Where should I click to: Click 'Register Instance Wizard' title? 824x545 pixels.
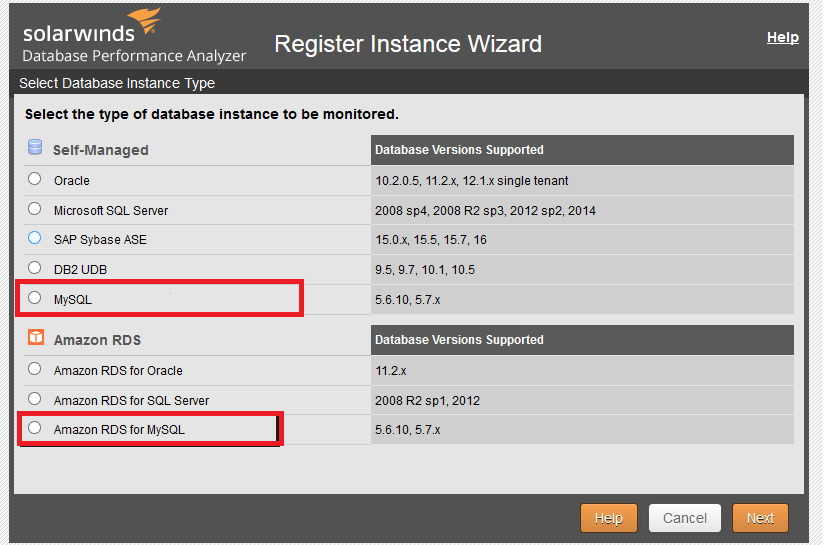(408, 44)
